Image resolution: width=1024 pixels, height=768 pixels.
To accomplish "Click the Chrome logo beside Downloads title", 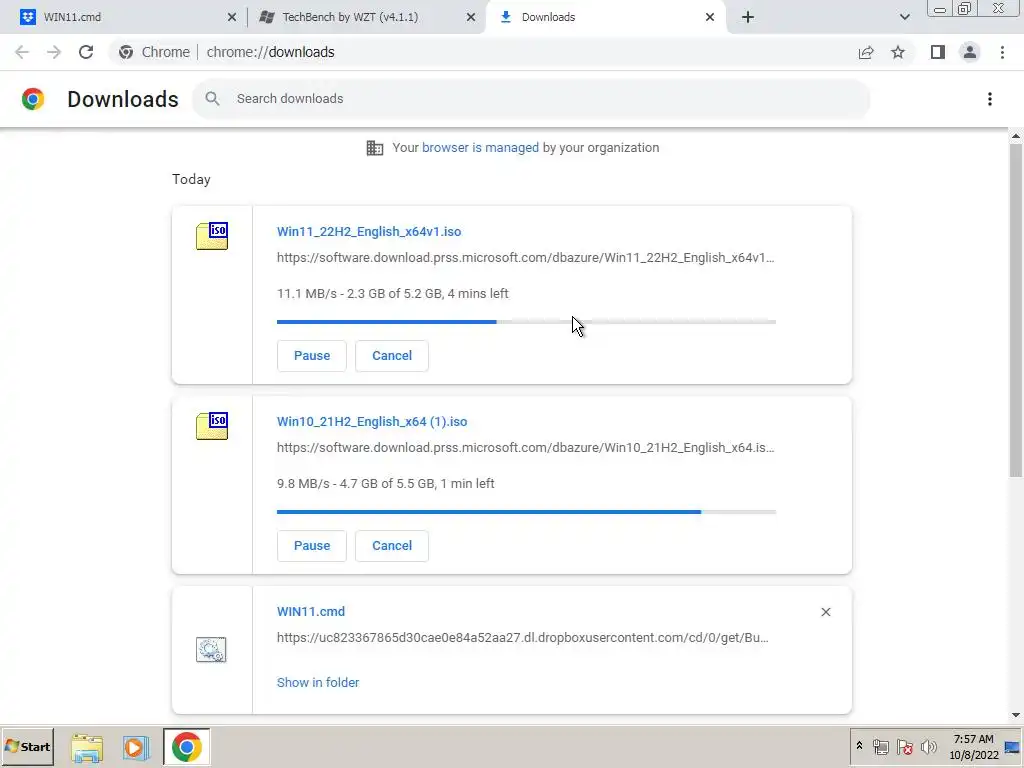I will click(x=33, y=99).
